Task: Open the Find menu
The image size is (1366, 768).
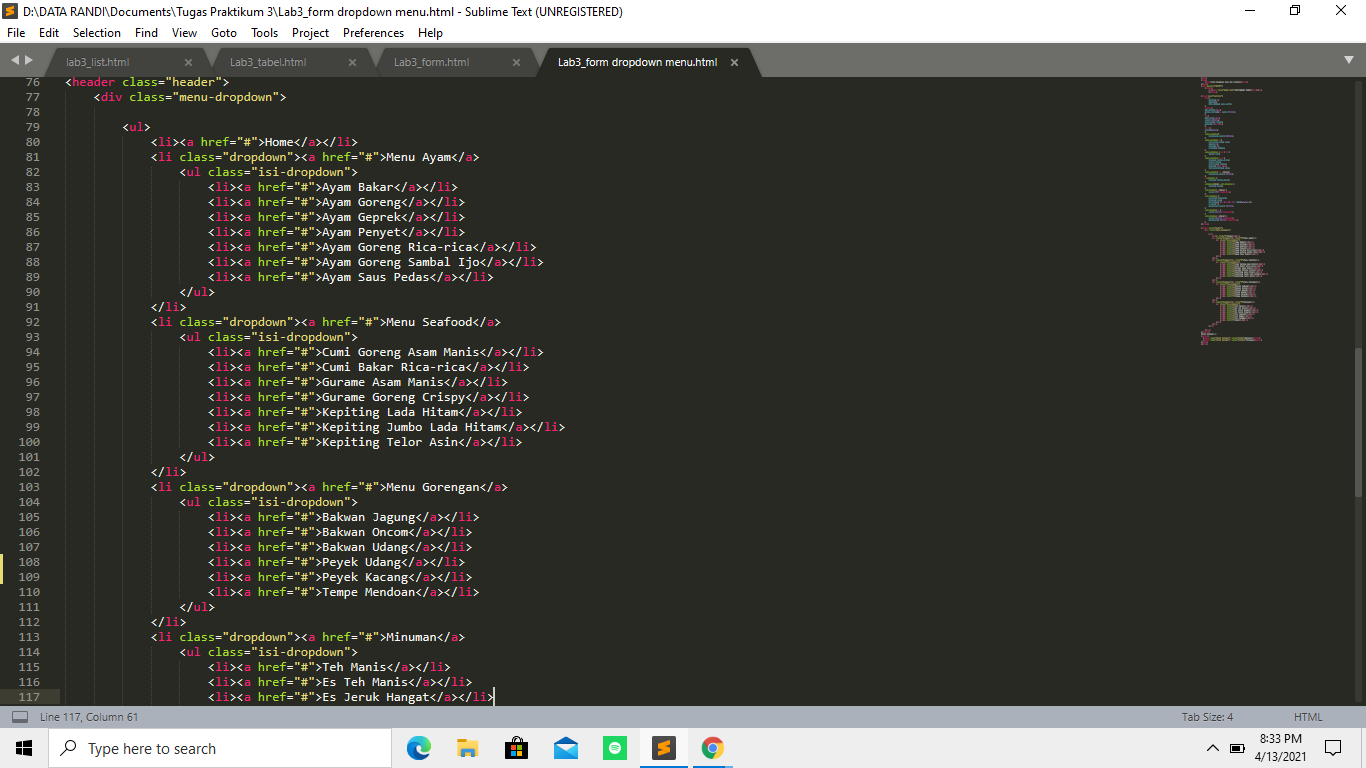Action: tap(146, 33)
